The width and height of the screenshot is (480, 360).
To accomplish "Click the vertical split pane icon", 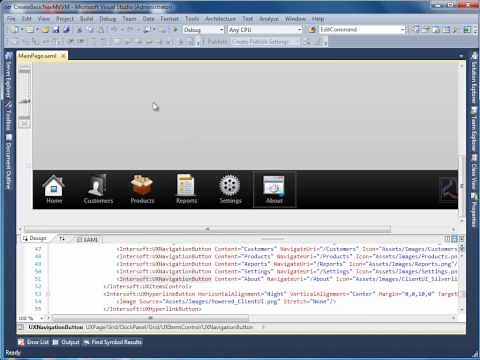I will tap(447, 239).
